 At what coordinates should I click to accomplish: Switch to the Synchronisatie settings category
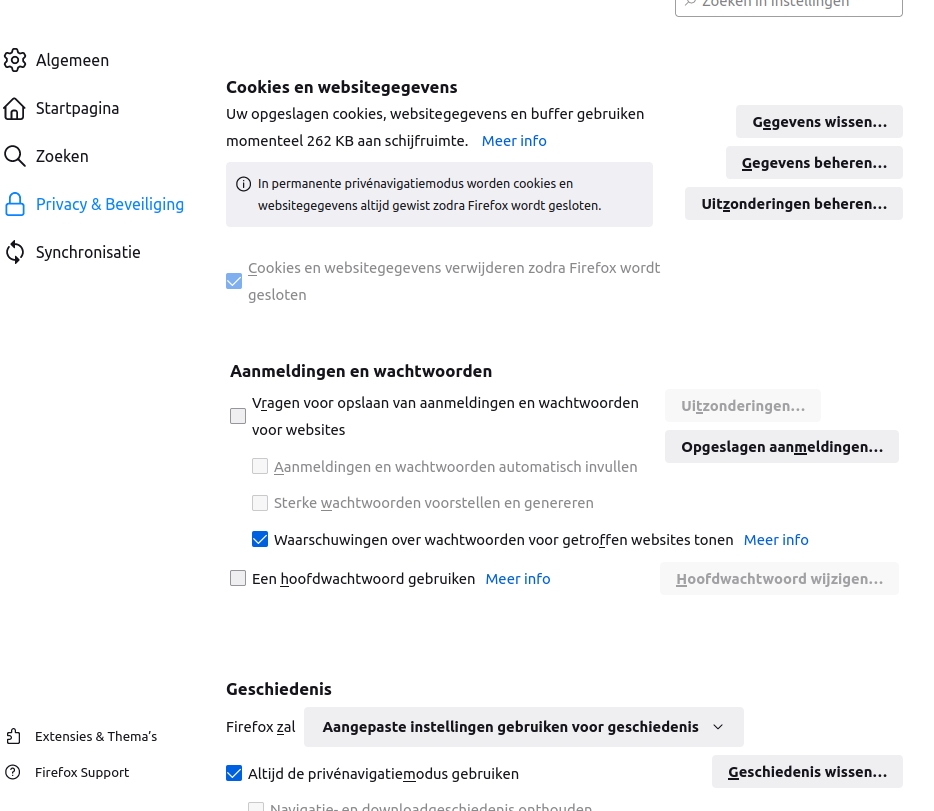click(88, 252)
